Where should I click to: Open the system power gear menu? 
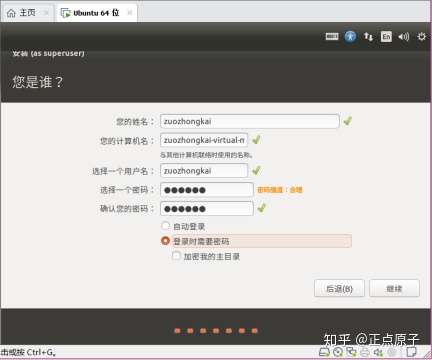tap(422, 36)
